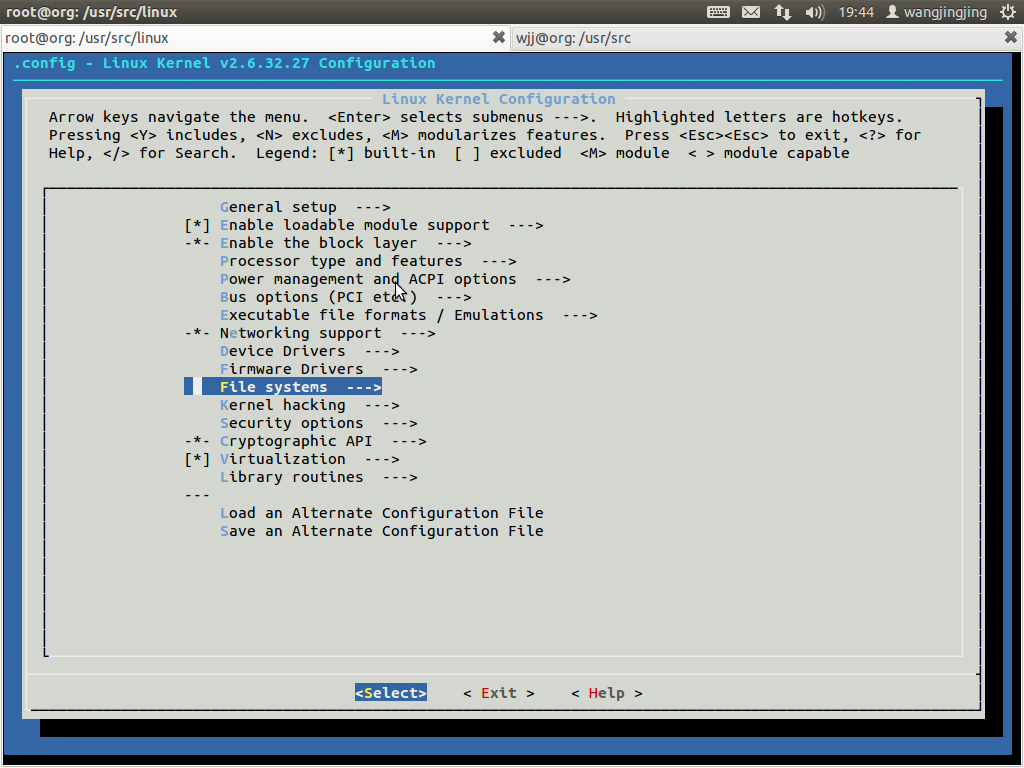
Task: Expand arrow after Cryptographic API
Action: click(409, 441)
